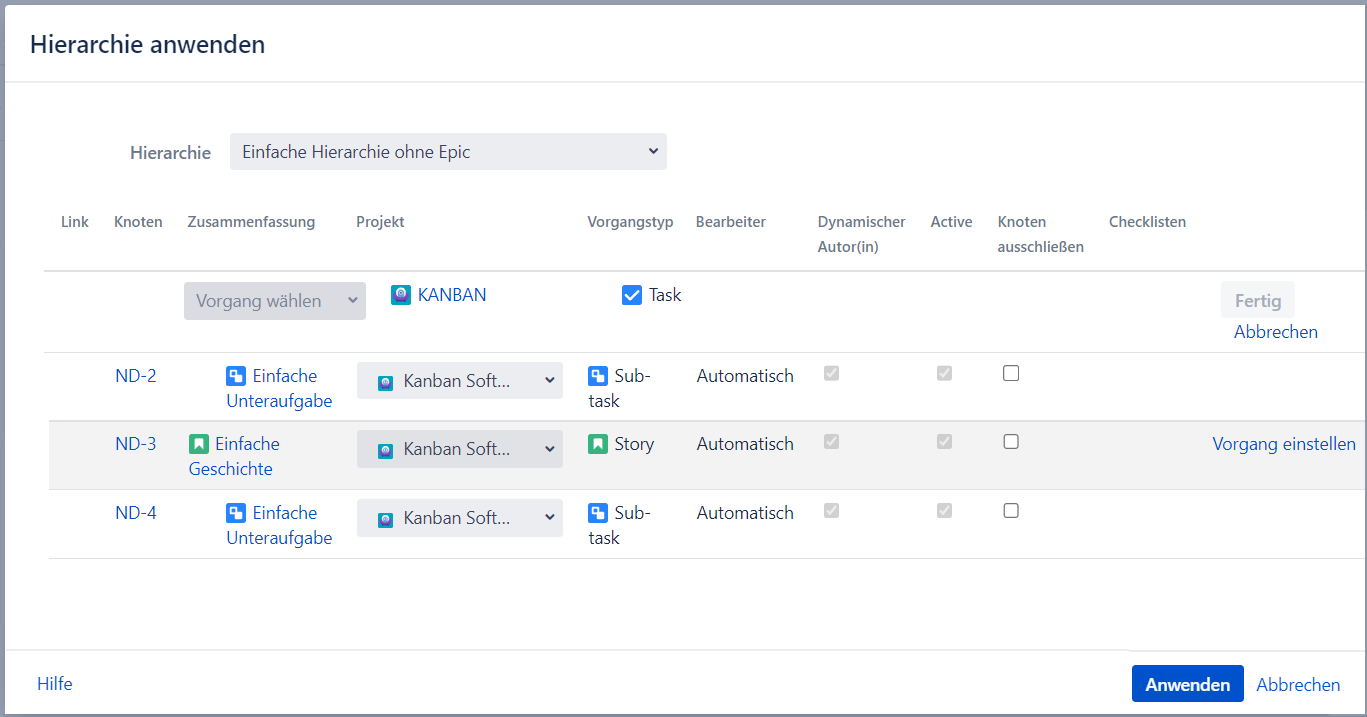This screenshot has width=1367, height=717.
Task: Expand the Vorgang wählen dropdown
Action: 275,301
